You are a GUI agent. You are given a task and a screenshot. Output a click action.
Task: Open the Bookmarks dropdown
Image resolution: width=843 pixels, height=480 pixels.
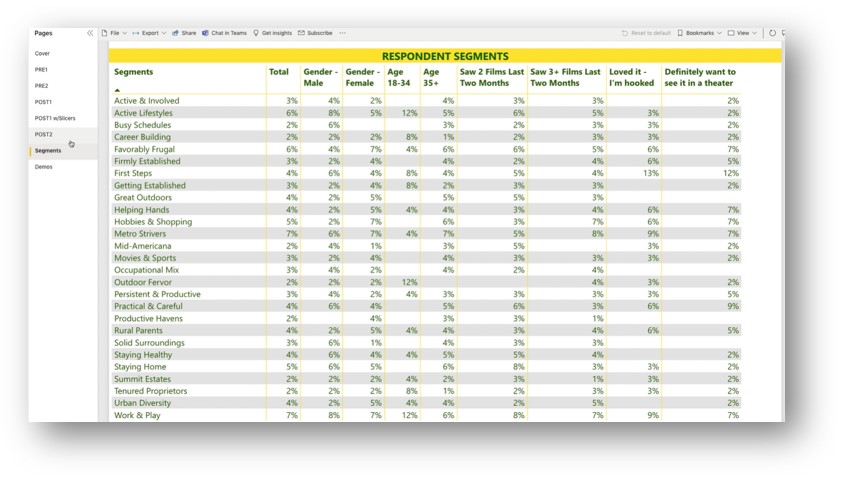click(699, 33)
